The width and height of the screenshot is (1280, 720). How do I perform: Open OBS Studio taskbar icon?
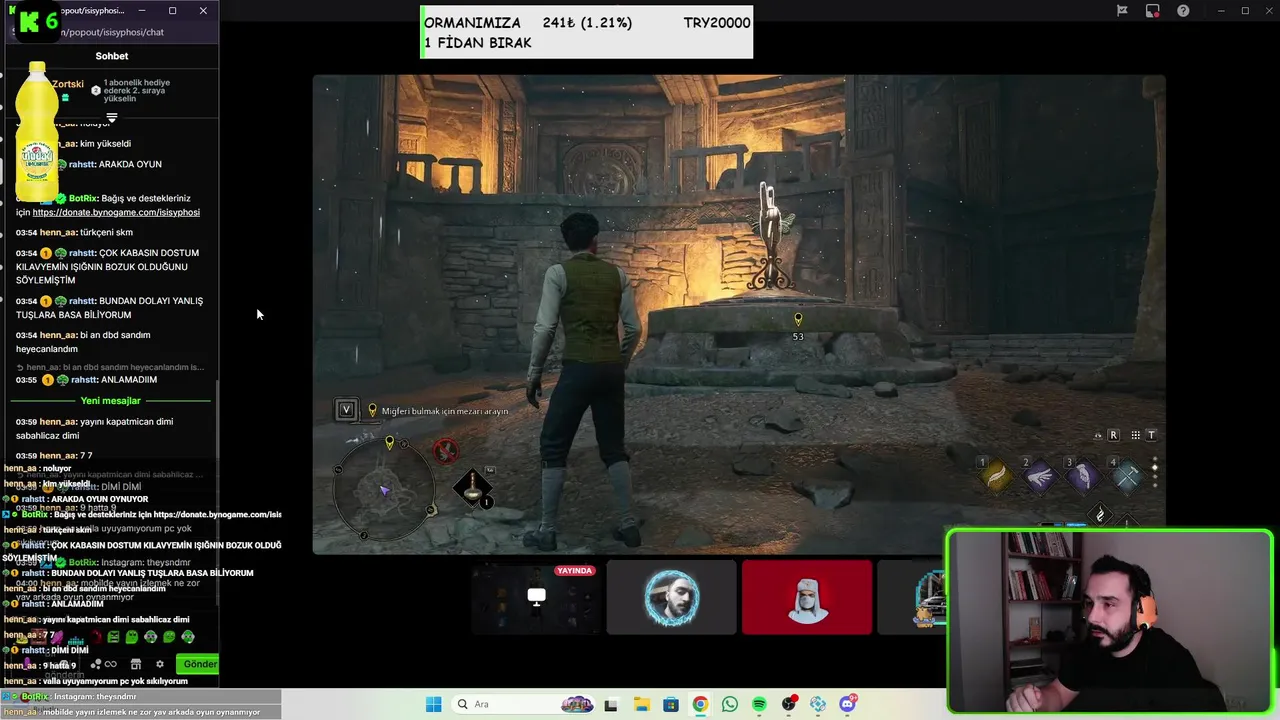pos(789,704)
